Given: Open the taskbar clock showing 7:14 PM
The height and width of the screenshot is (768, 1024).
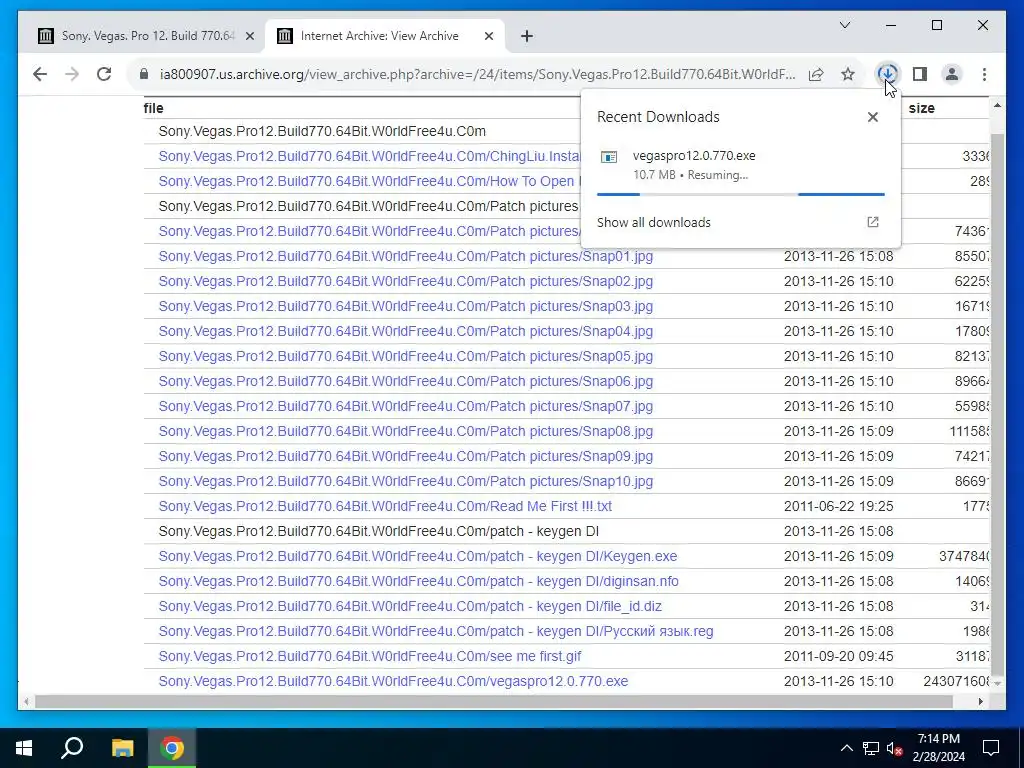Looking at the screenshot, I should click(938, 748).
